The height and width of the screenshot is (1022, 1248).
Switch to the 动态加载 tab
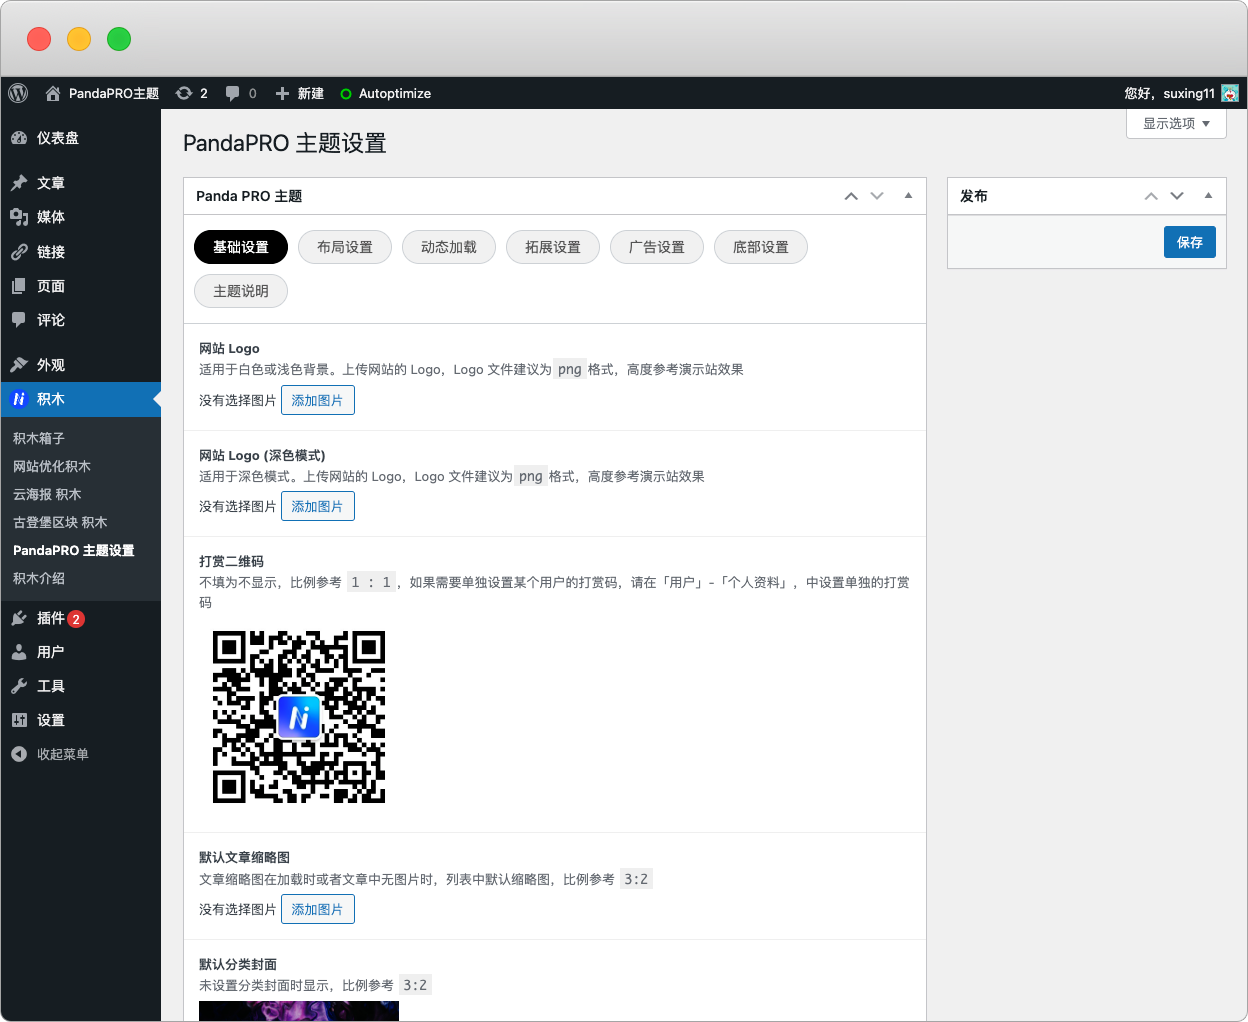click(449, 247)
